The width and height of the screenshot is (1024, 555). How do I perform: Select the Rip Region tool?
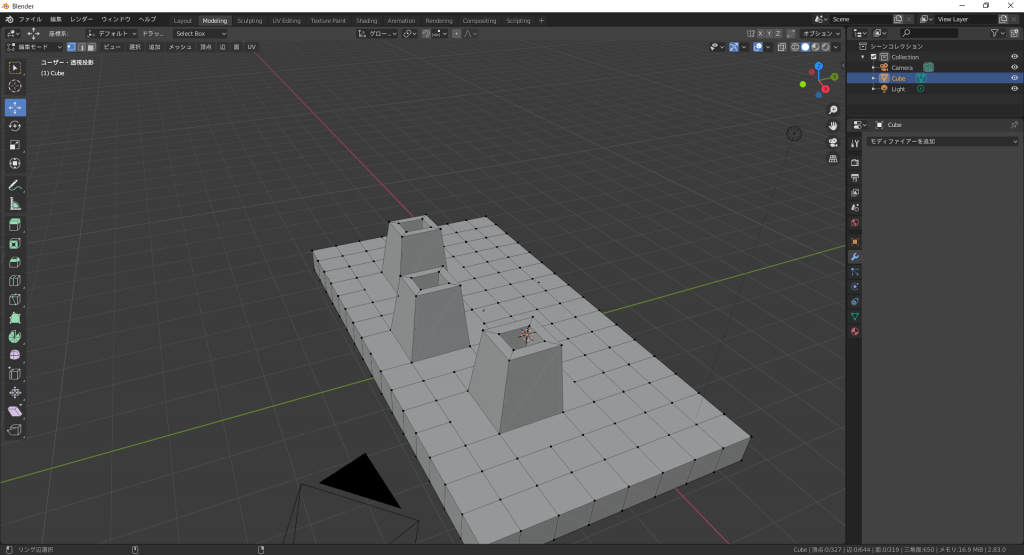14,430
